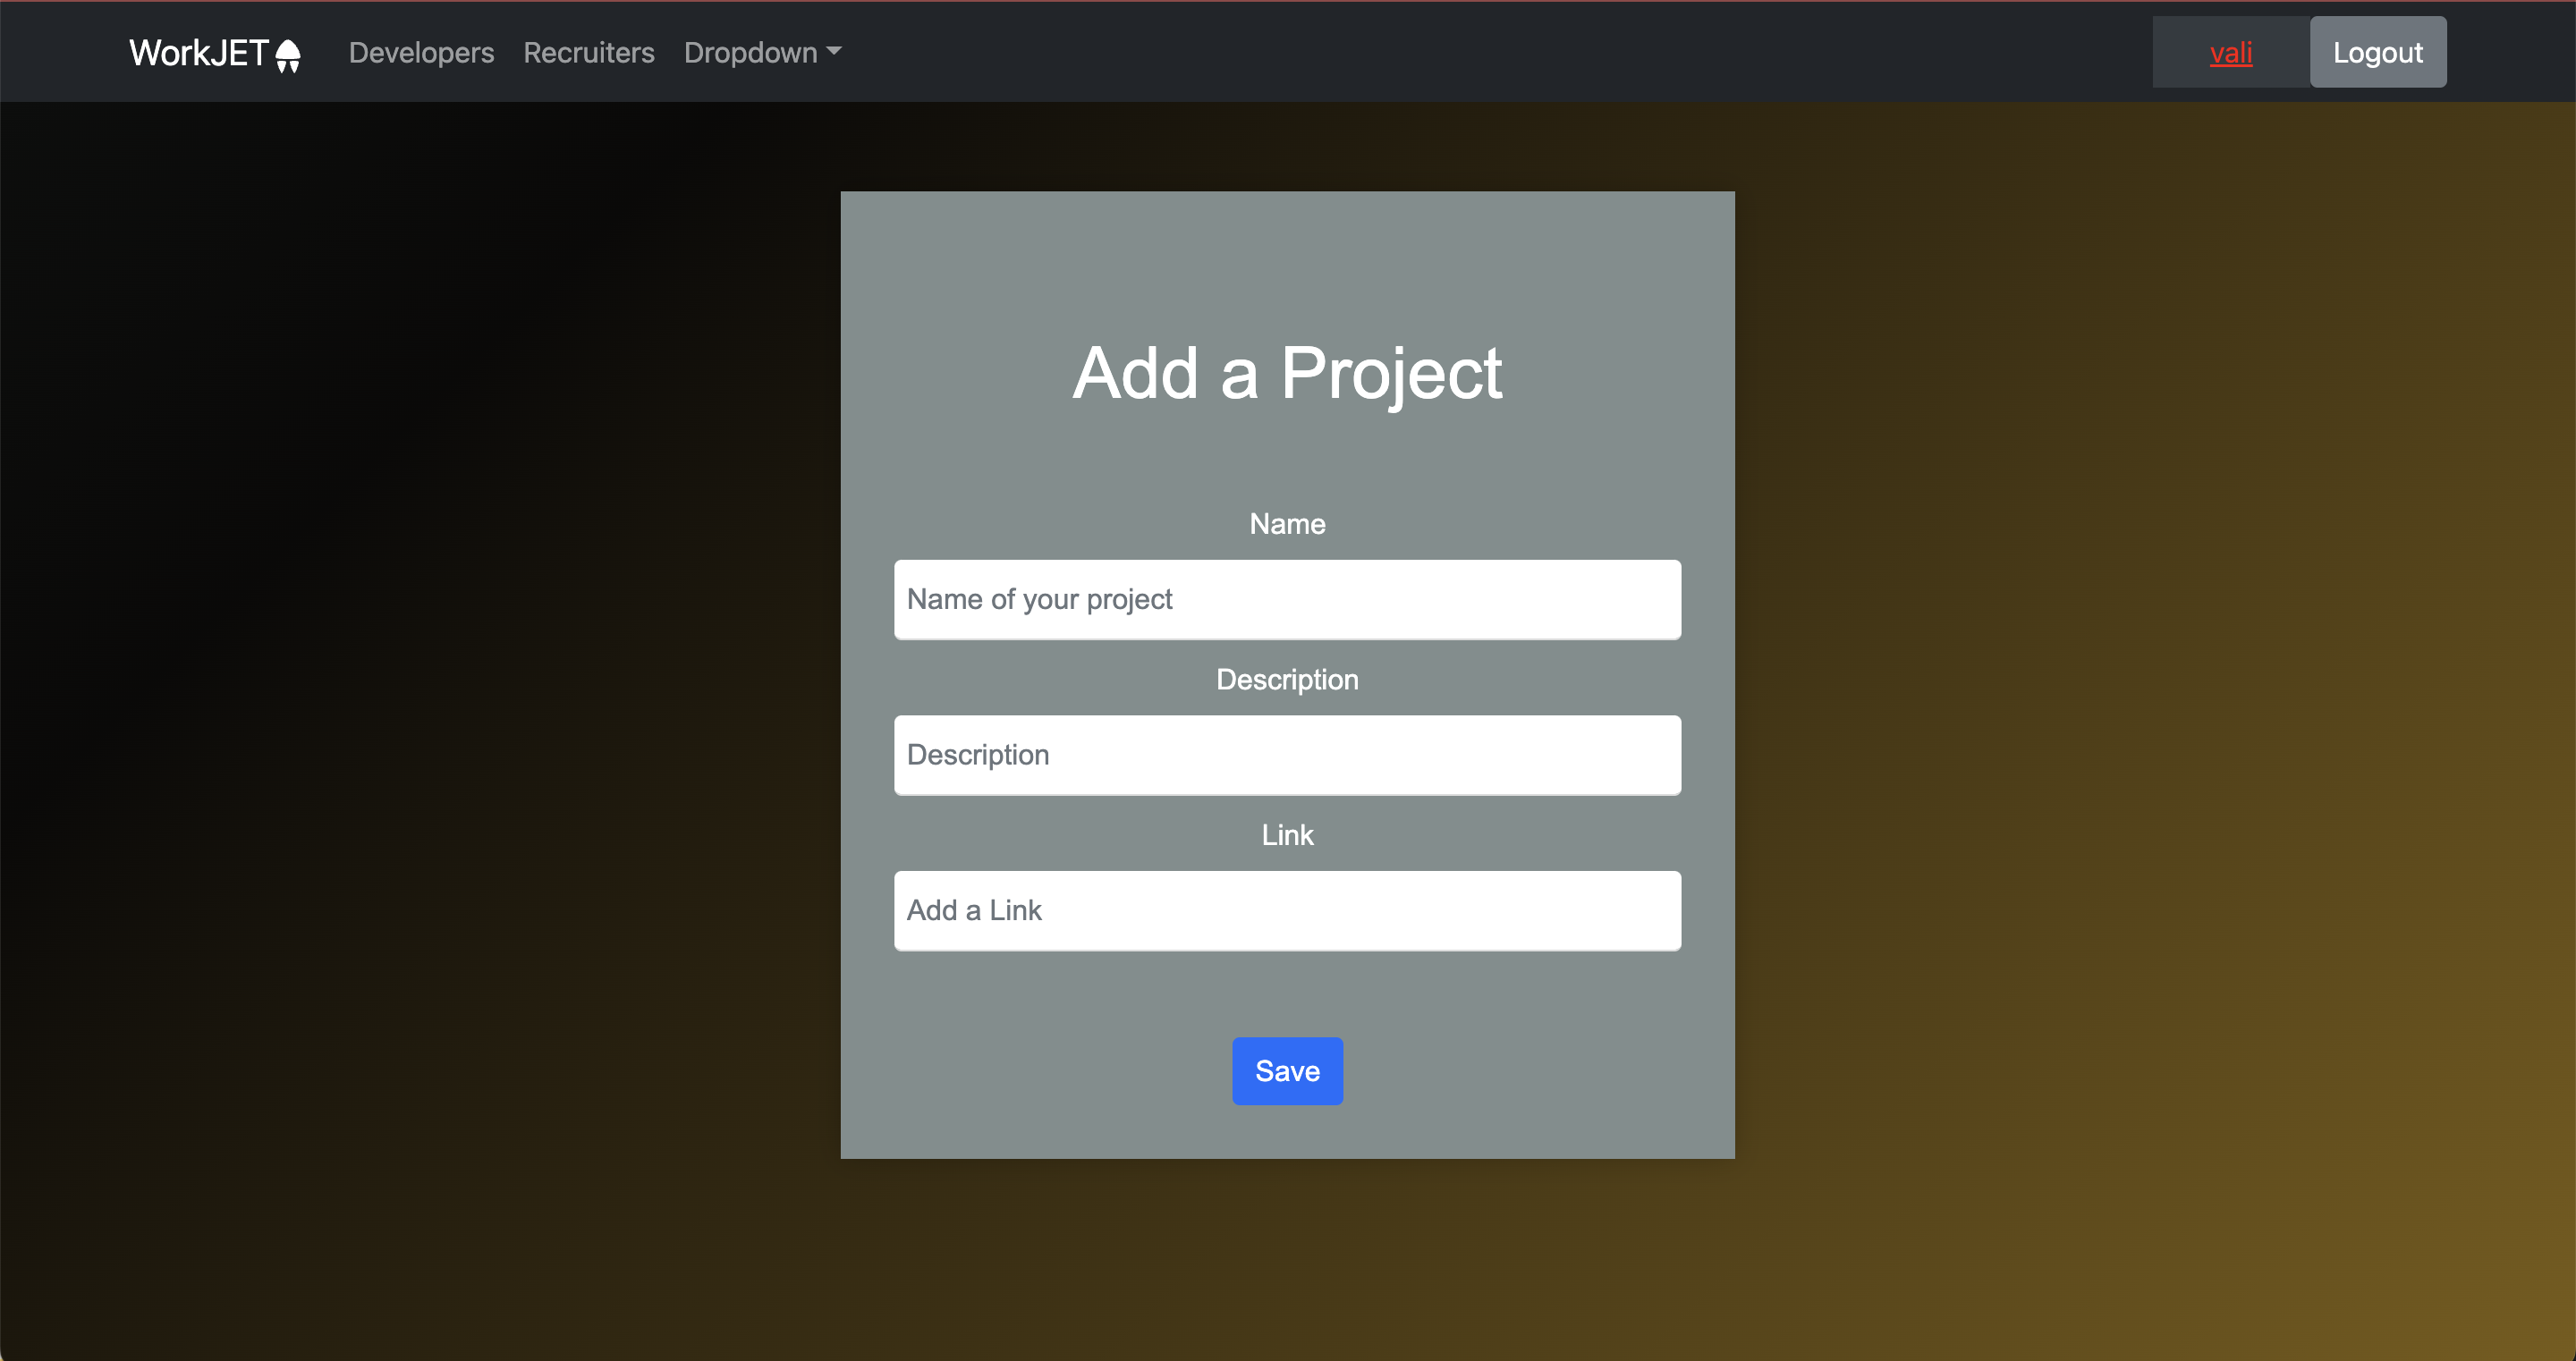The width and height of the screenshot is (2576, 1361).
Task: Focus the 'Name of your project' field
Action: (1287, 600)
